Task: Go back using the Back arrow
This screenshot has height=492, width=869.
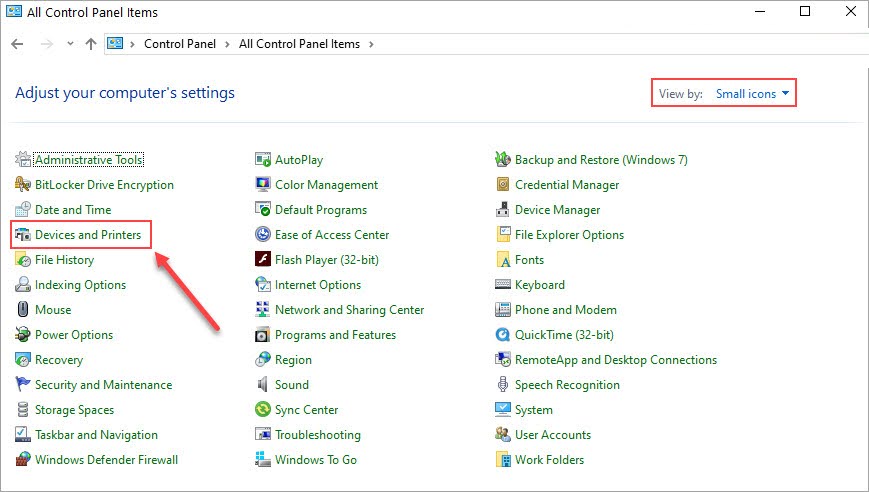Action: pyautogui.click(x=17, y=44)
